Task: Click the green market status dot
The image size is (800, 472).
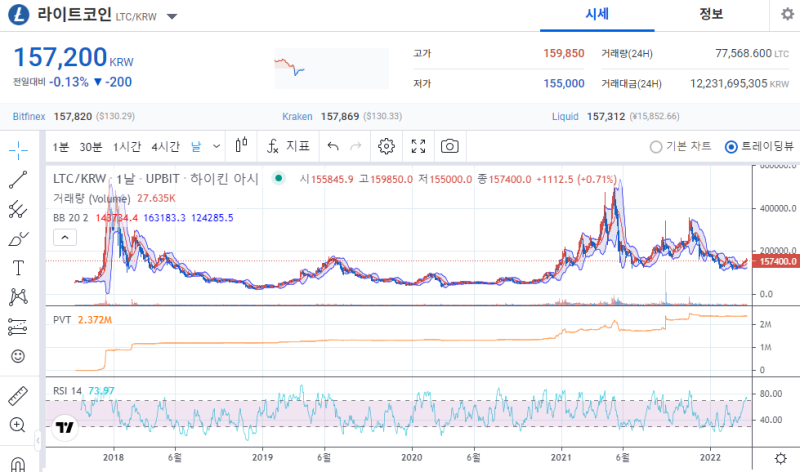Action: pos(278,178)
